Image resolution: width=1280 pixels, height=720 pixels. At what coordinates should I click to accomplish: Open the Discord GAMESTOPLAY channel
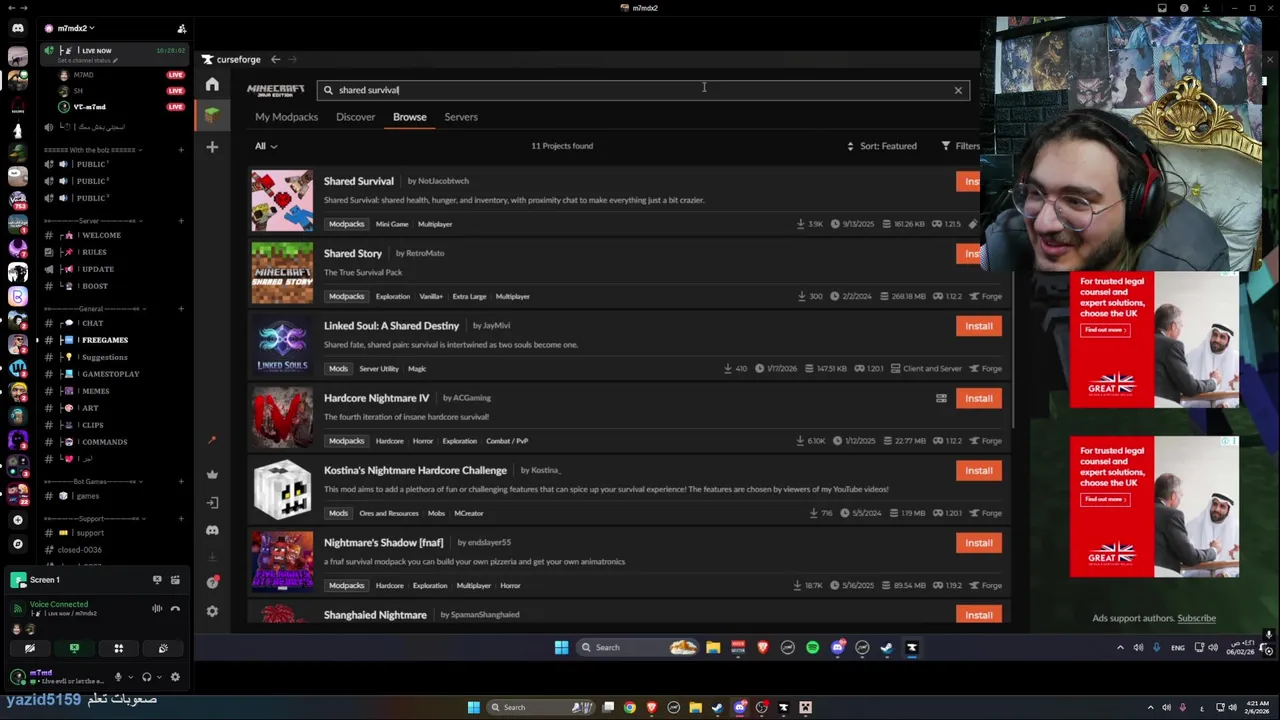point(110,374)
